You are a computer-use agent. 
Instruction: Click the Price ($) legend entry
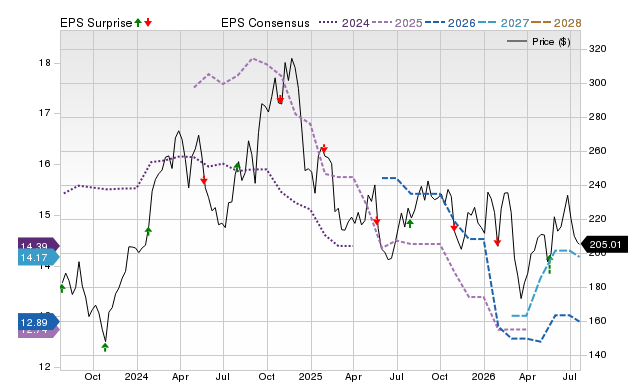(x=539, y=42)
